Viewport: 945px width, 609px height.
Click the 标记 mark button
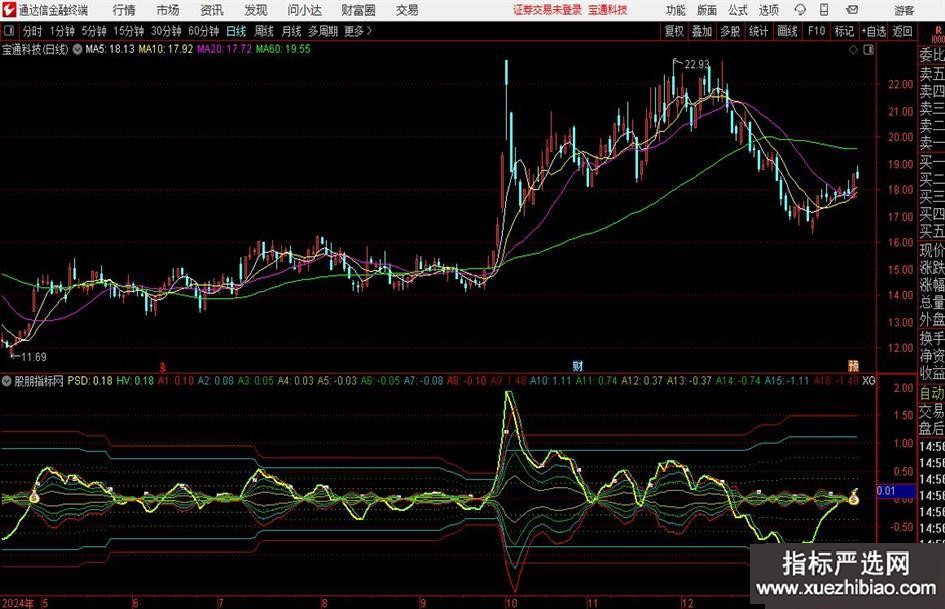(x=844, y=31)
